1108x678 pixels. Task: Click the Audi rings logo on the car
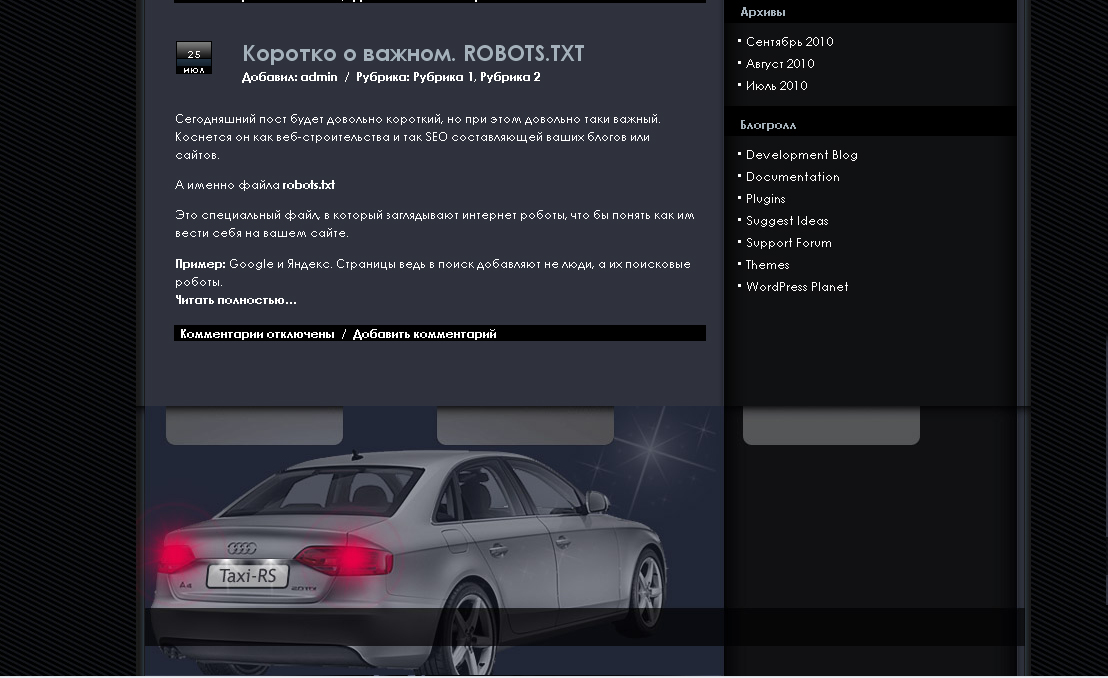coord(242,548)
